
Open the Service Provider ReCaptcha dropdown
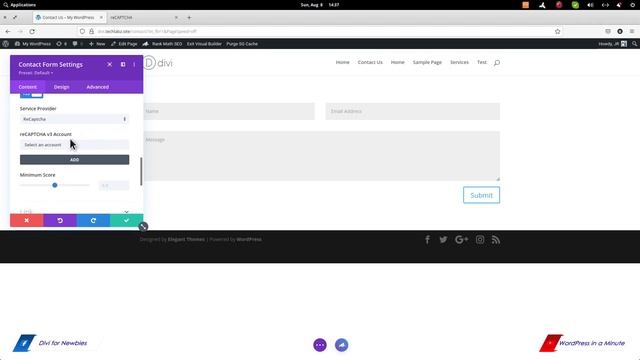click(x=74, y=119)
